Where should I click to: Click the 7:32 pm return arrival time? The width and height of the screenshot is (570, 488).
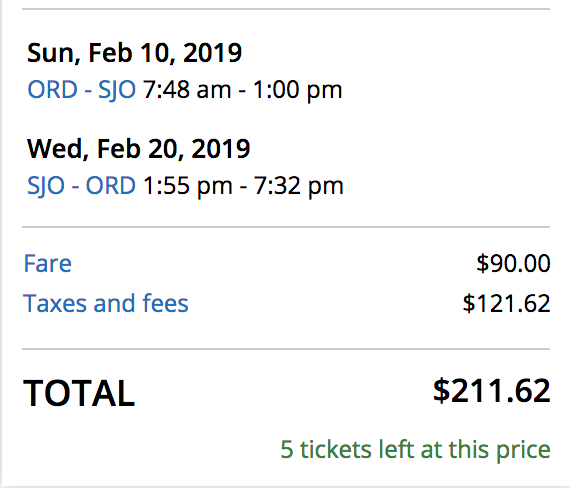(299, 186)
